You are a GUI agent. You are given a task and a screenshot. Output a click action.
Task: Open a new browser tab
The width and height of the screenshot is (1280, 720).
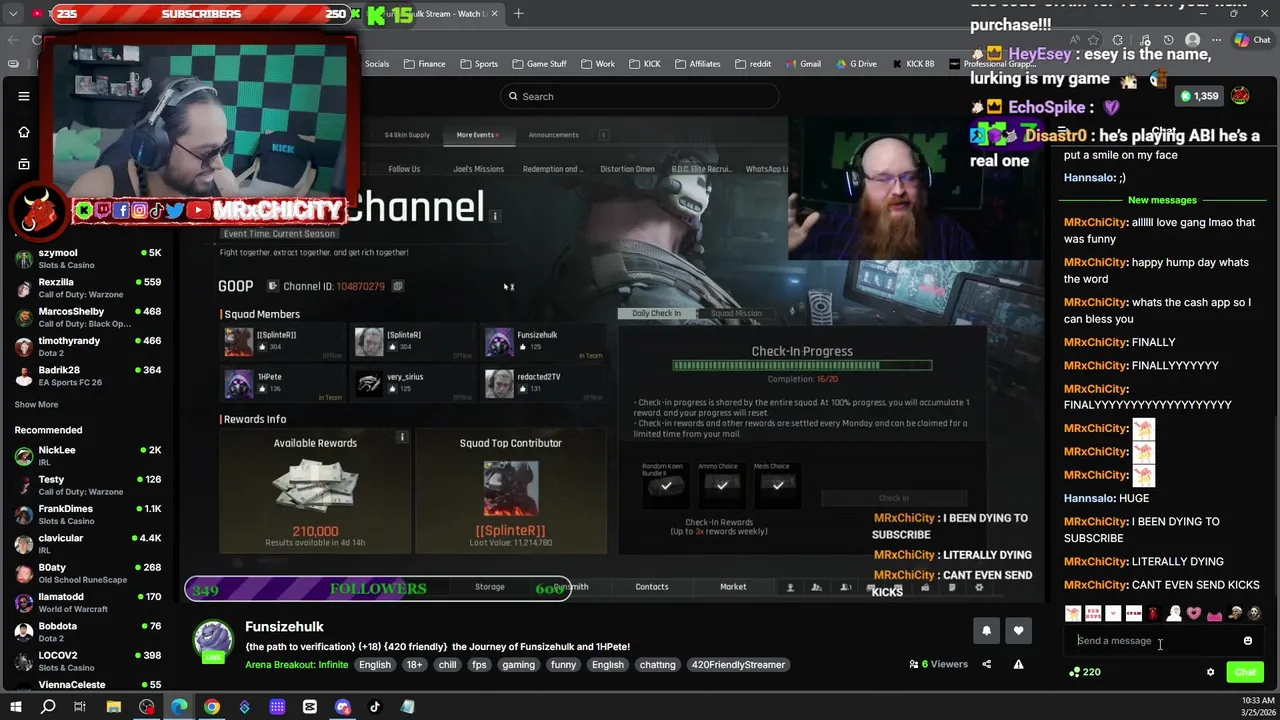(518, 14)
